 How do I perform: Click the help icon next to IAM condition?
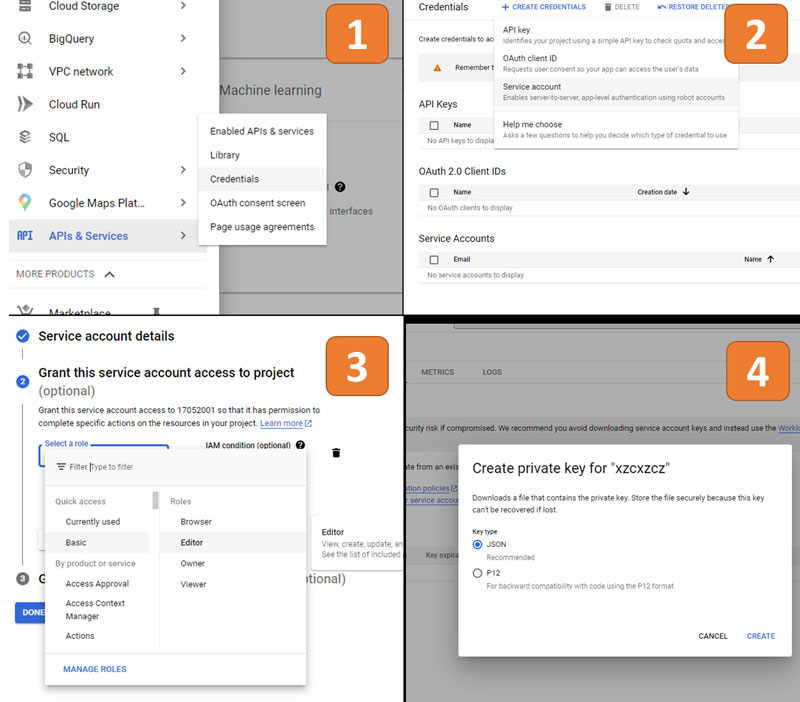[300, 445]
